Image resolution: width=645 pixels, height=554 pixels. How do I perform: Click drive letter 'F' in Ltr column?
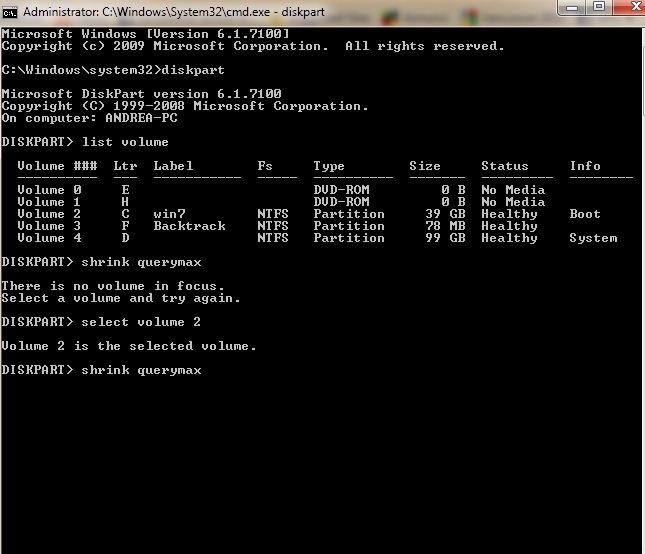point(125,226)
